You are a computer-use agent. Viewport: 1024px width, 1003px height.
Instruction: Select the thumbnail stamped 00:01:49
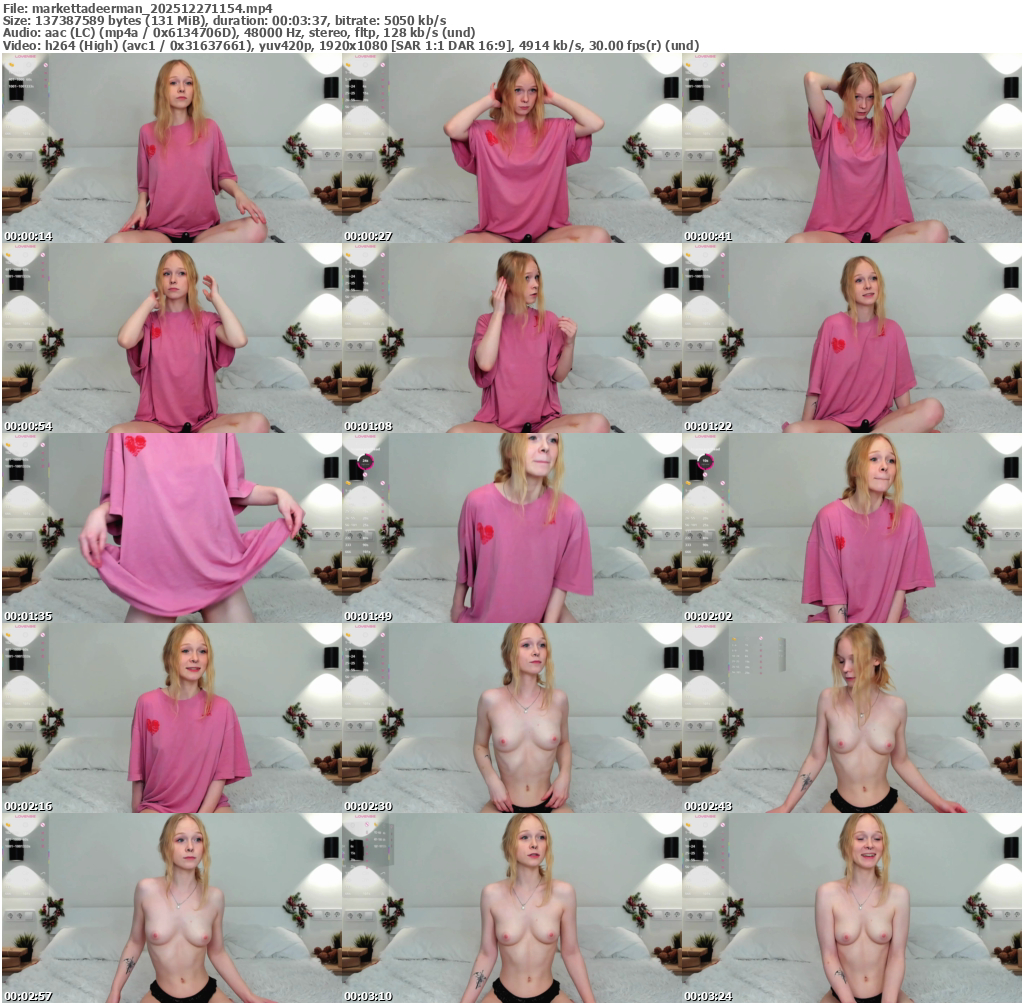[x=512, y=528]
